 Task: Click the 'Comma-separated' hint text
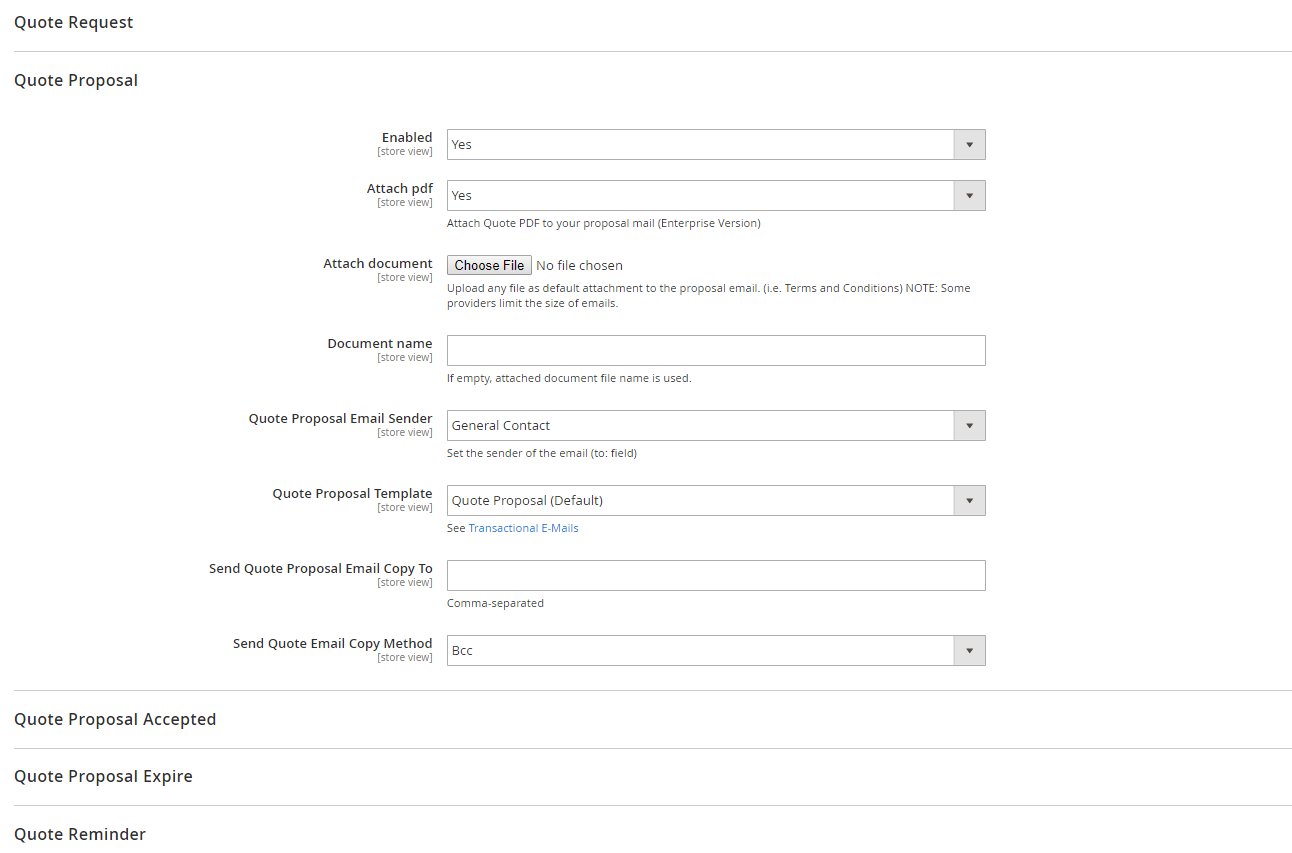[495, 603]
